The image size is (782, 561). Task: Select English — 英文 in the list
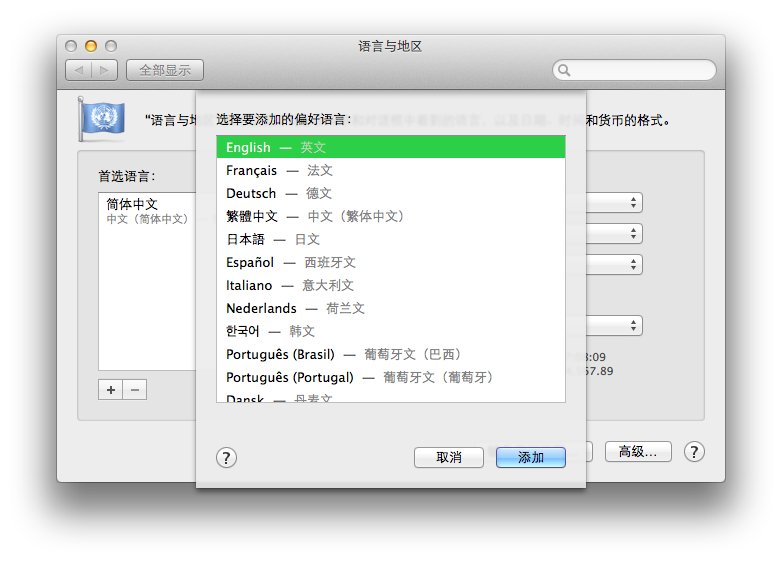tap(391, 147)
